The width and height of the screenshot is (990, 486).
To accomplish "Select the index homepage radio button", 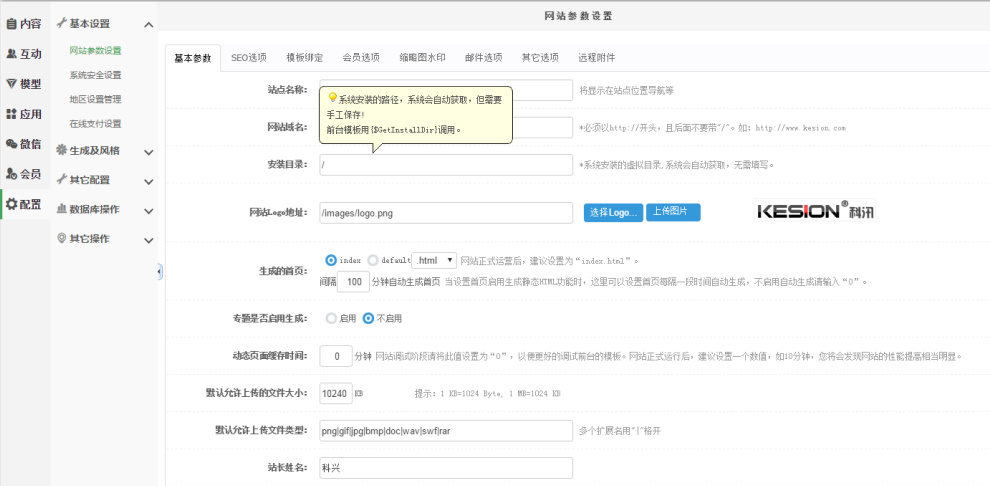I will click(x=331, y=260).
